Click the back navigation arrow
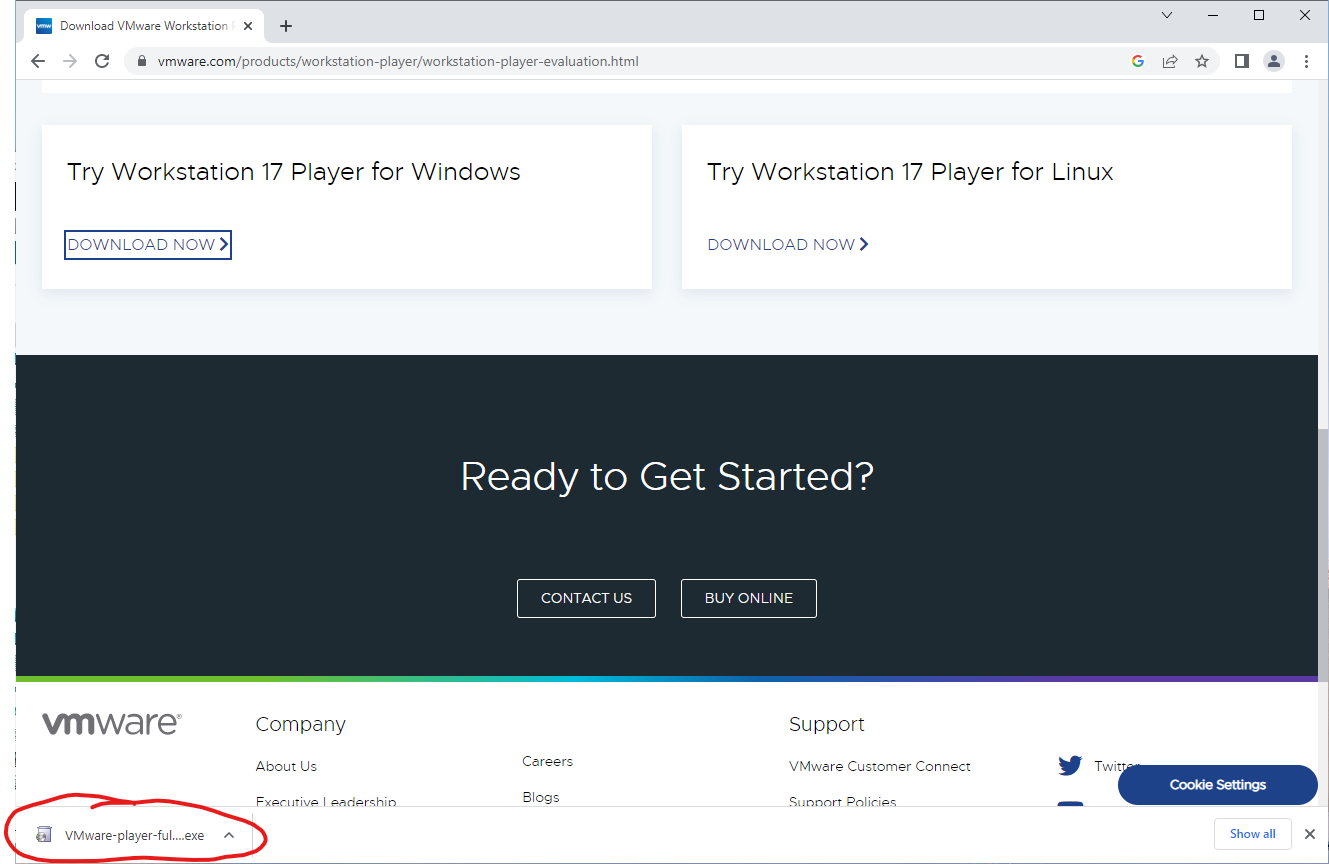 pos(37,61)
